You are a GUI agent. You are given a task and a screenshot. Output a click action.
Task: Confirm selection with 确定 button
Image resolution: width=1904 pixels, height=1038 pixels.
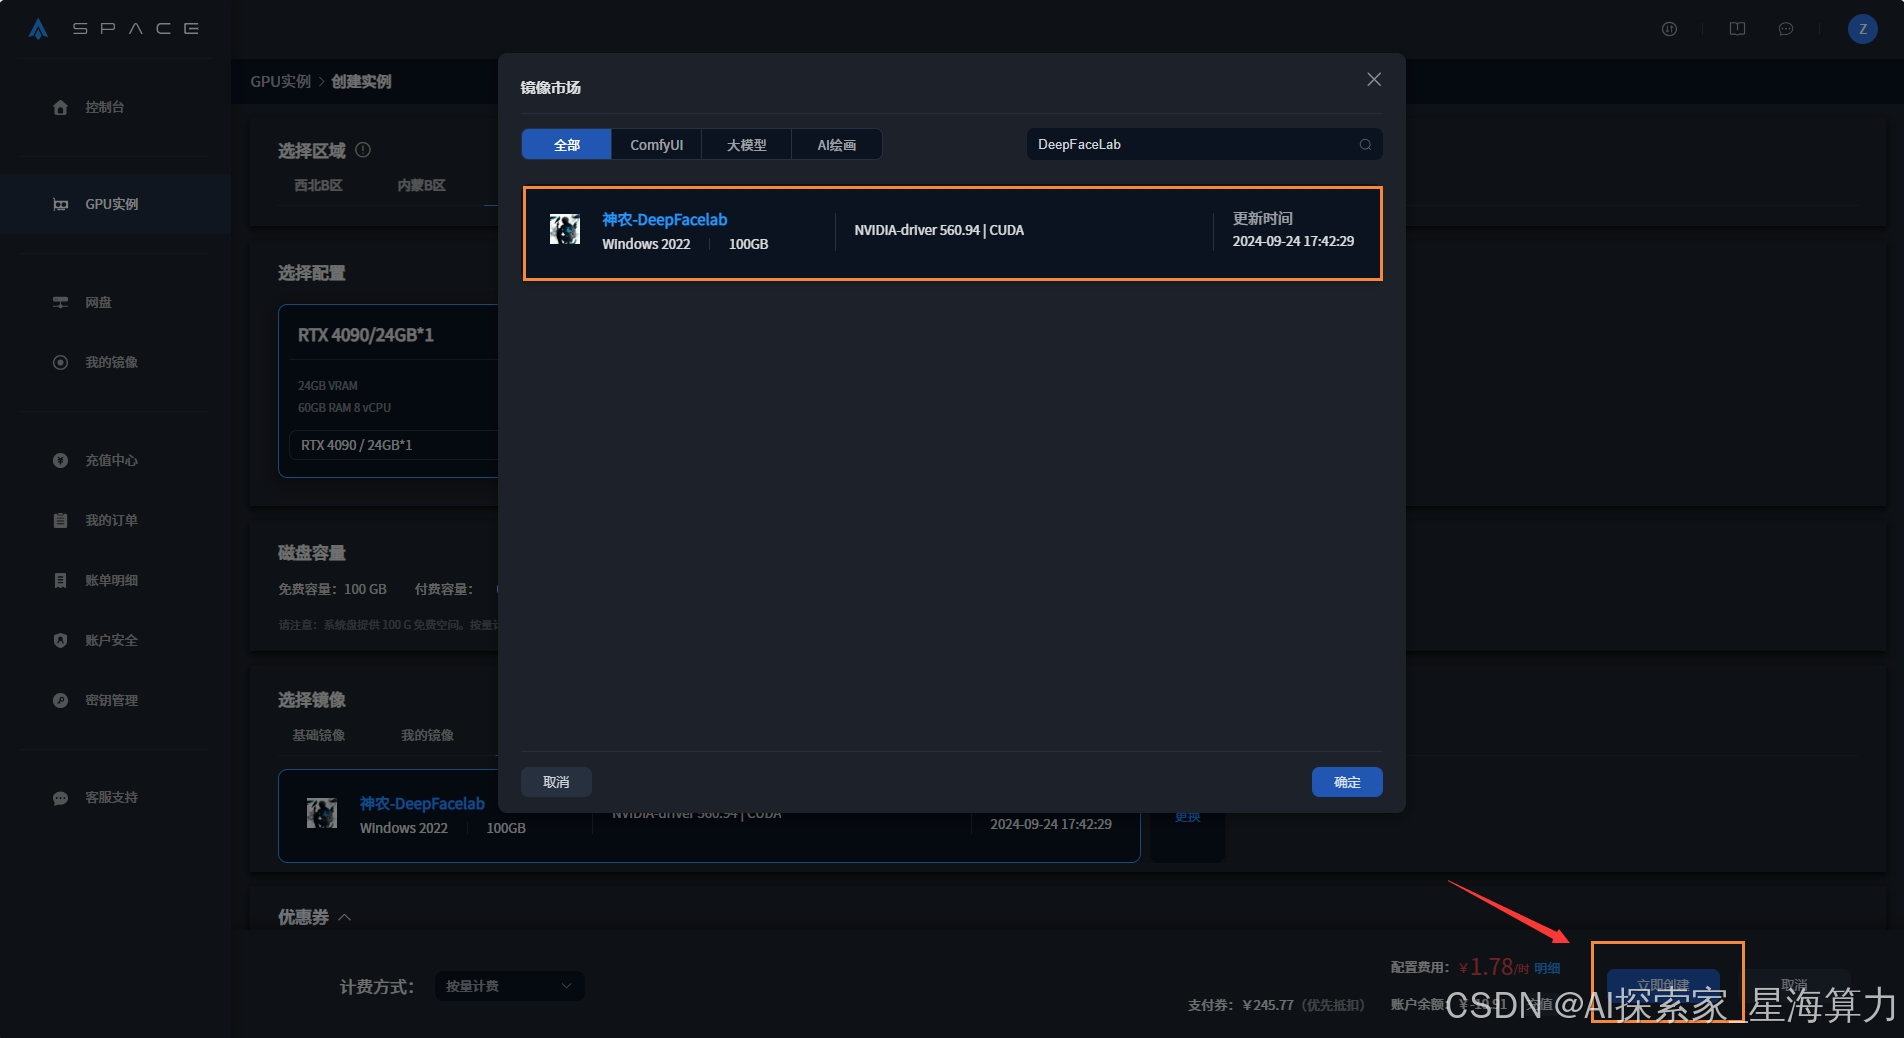tap(1347, 782)
